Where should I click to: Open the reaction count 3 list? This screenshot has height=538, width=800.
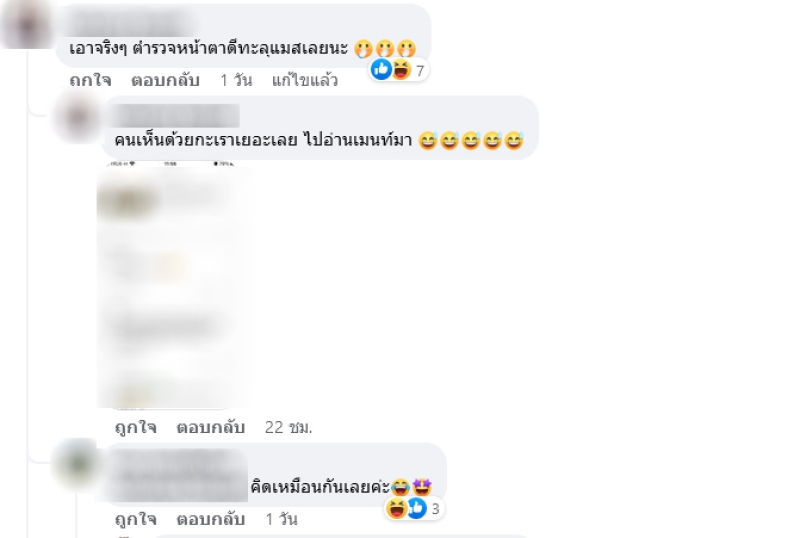435,509
